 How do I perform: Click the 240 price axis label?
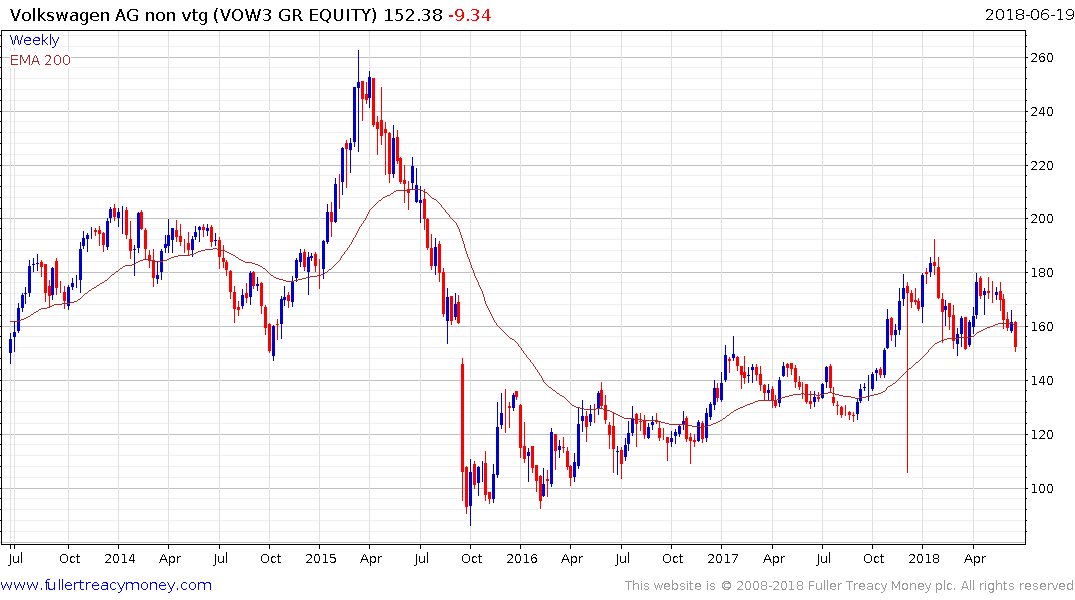(1042, 111)
